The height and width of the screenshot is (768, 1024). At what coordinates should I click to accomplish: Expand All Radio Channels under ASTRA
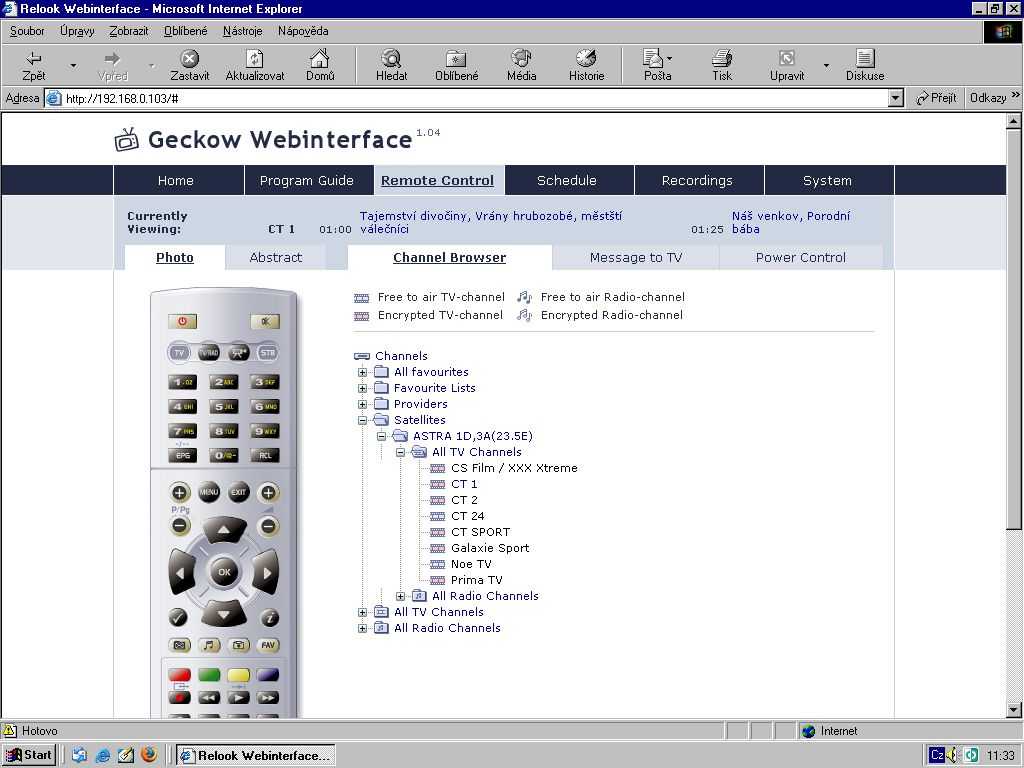click(400, 596)
